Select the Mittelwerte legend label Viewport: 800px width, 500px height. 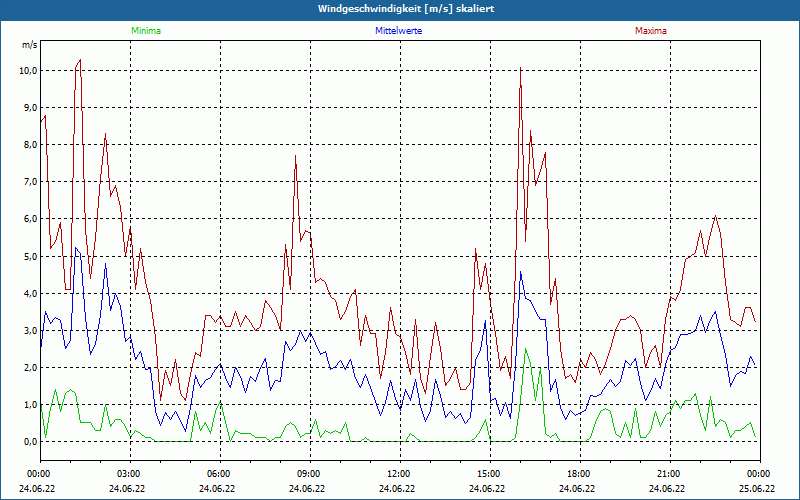tap(398, 31)
